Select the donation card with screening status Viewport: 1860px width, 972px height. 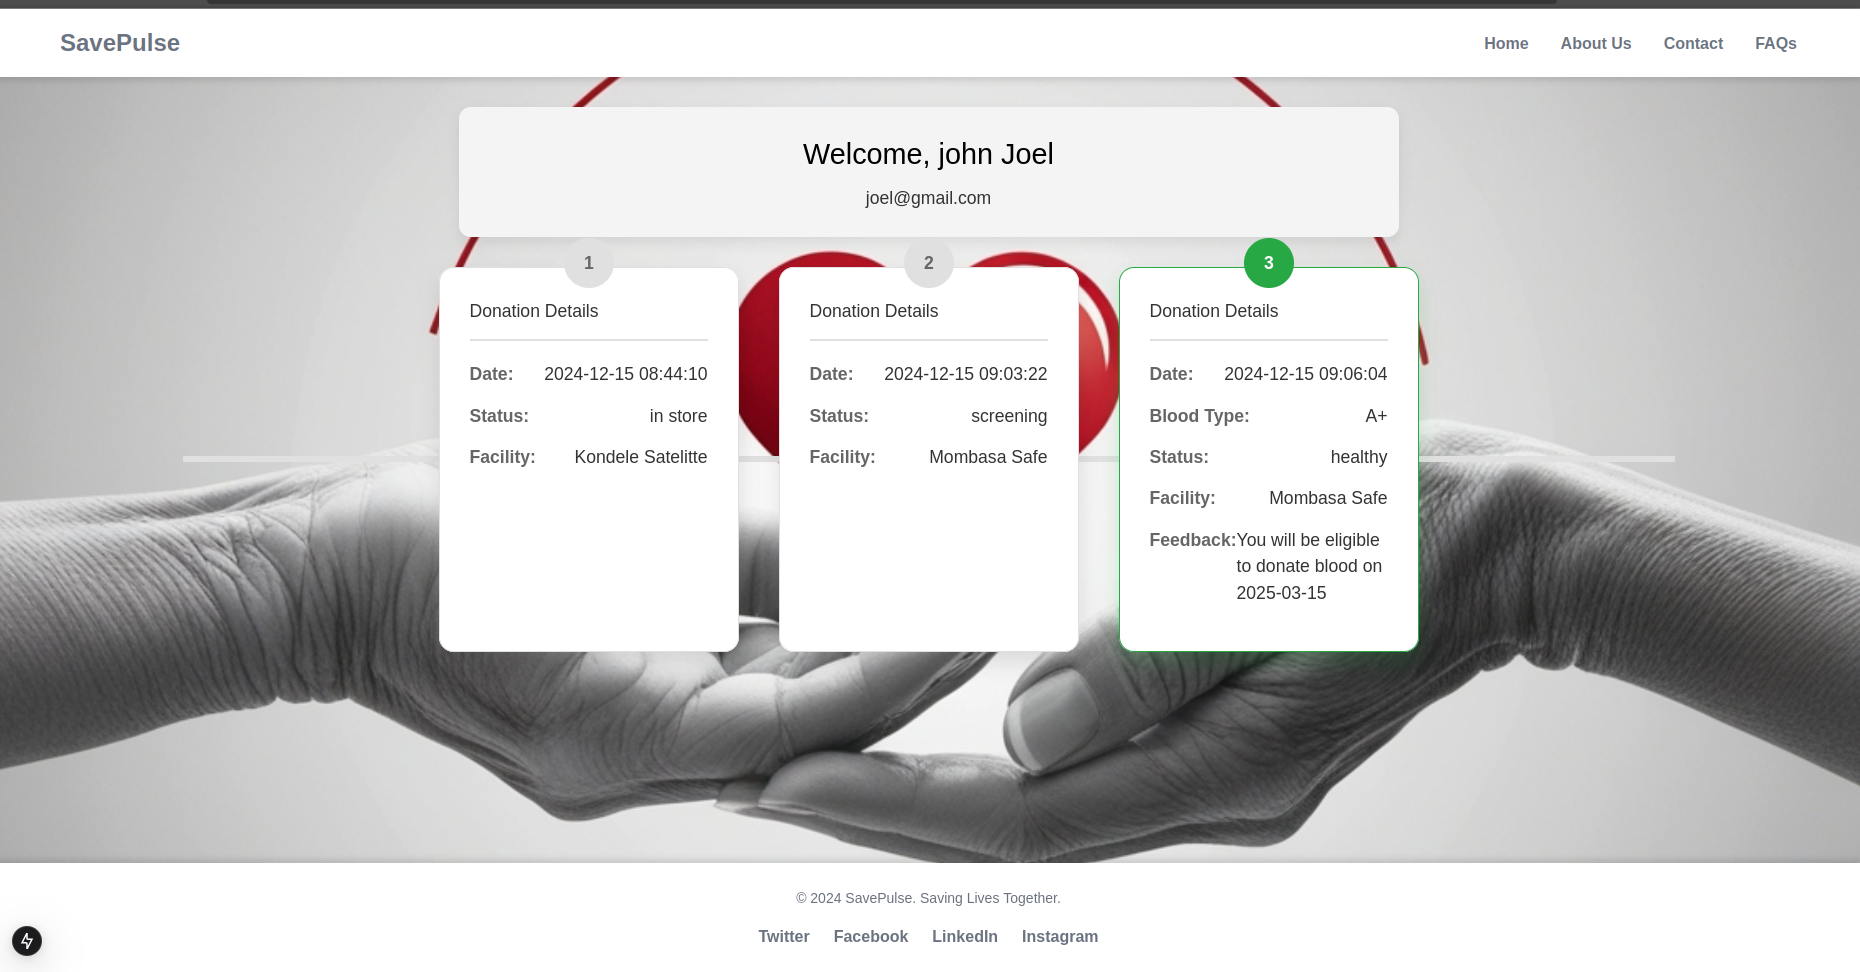928,540
